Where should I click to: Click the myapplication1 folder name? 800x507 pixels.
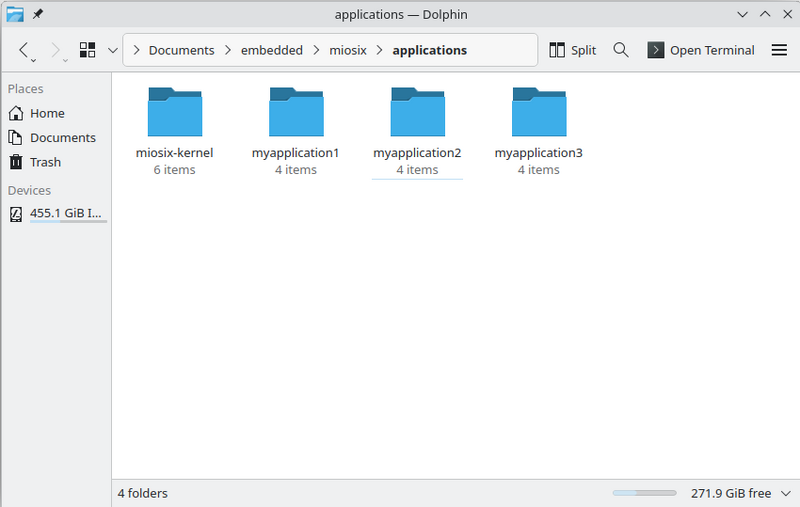(295, 153)
